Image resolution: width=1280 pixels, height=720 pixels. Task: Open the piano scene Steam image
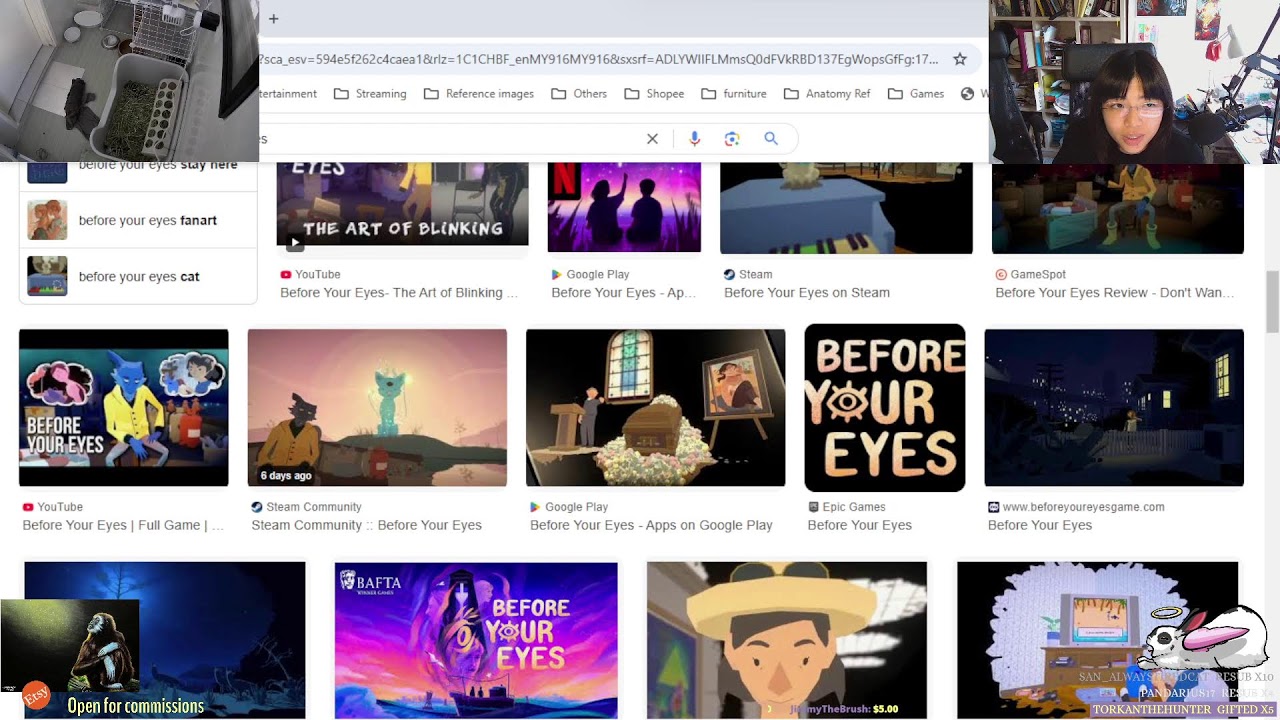tap(846, 208)
